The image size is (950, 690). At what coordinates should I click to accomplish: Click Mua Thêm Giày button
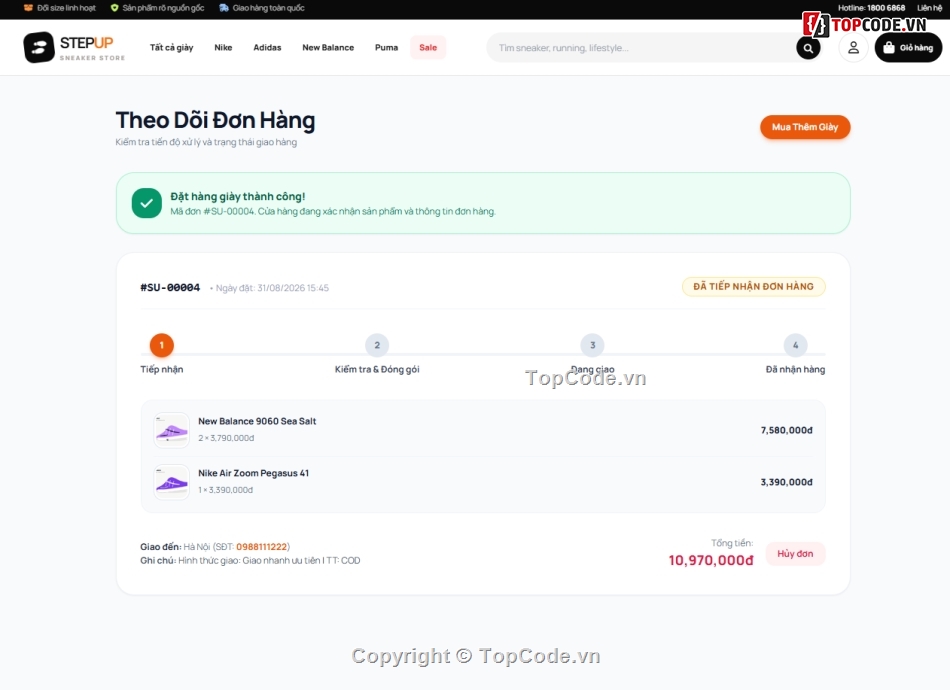805,127
